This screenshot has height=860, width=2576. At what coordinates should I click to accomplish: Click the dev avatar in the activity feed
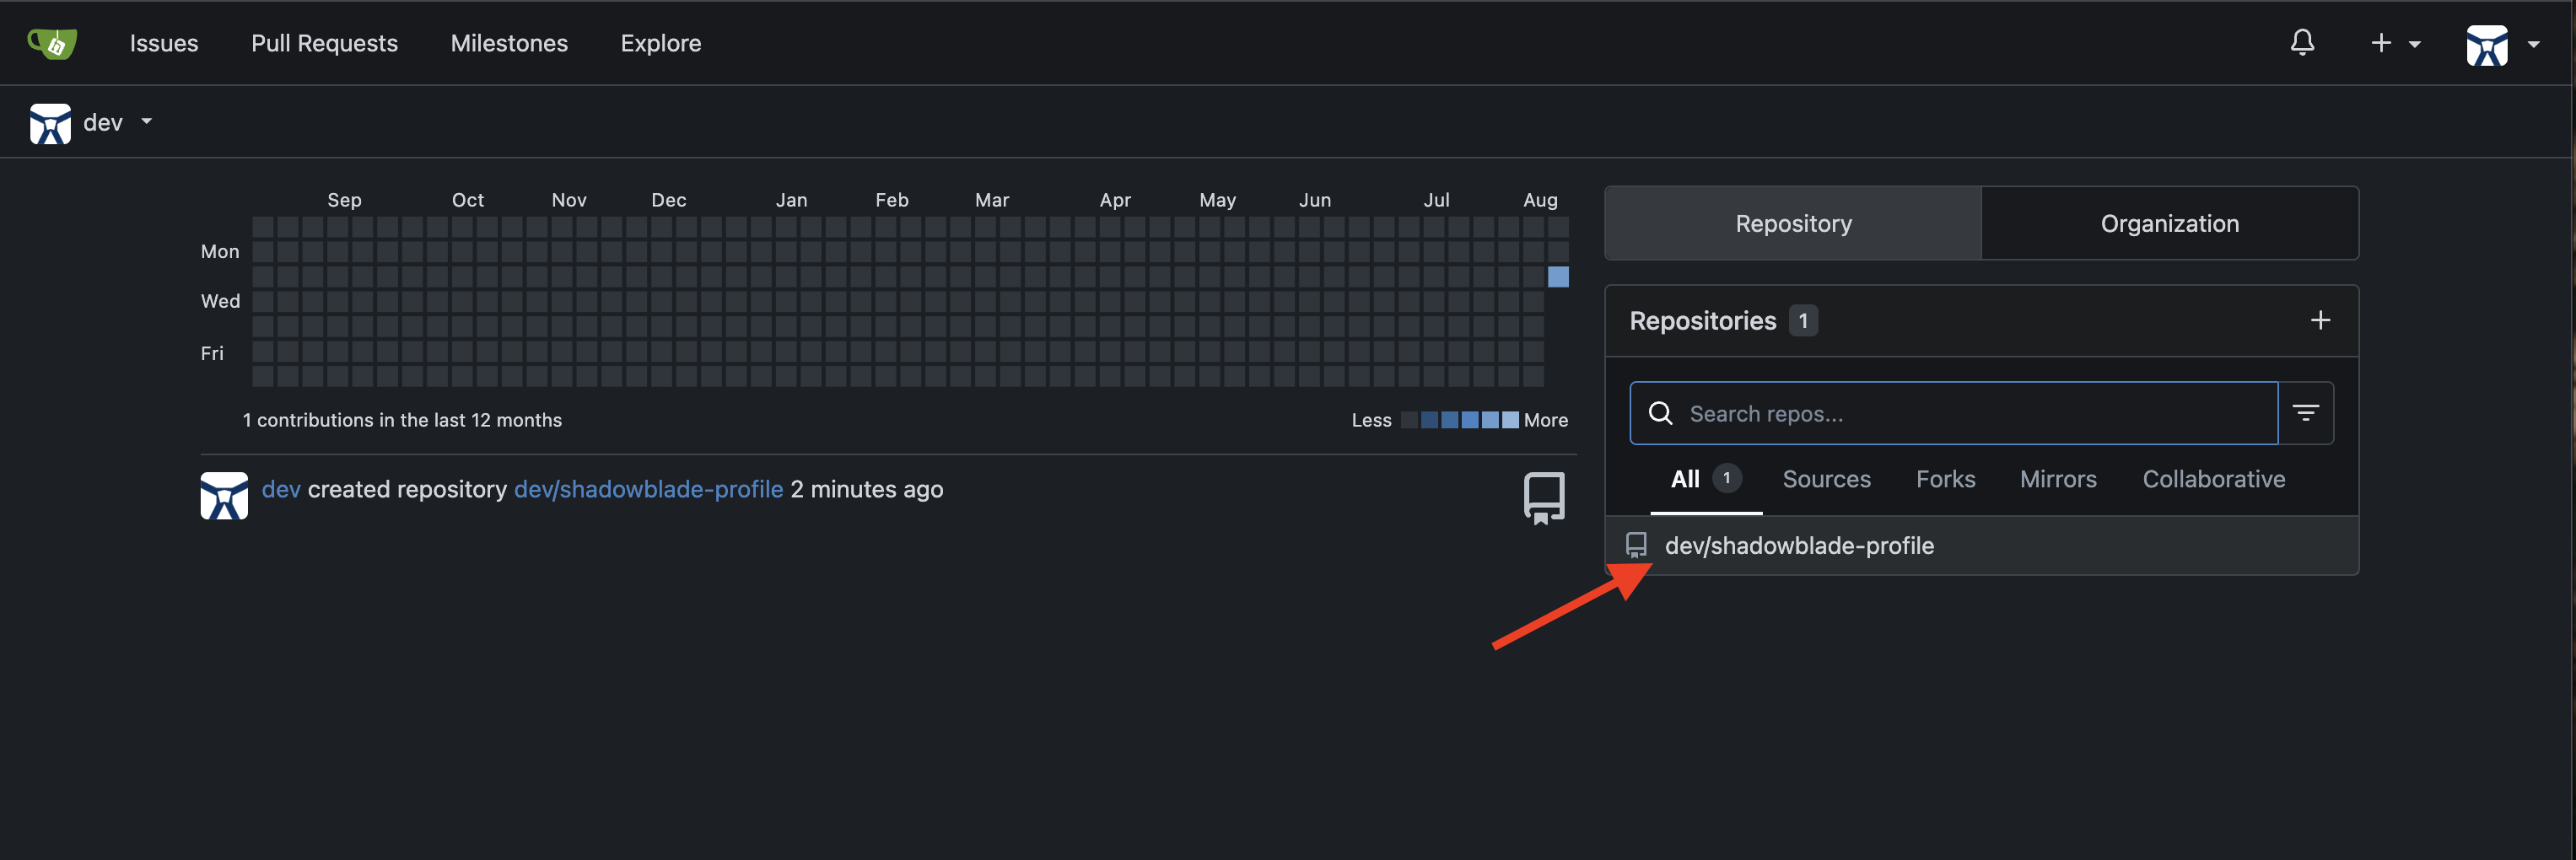coord(224,495)
